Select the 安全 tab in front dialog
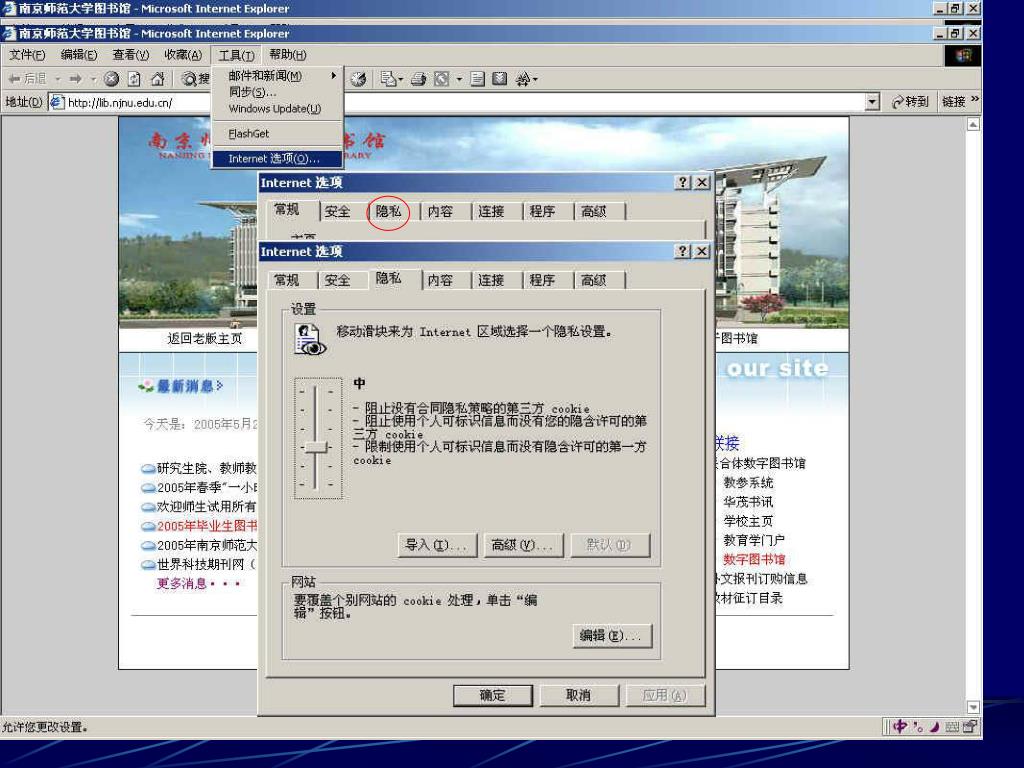The width and height of the screenshot is (1024, 768). point(337,280)
